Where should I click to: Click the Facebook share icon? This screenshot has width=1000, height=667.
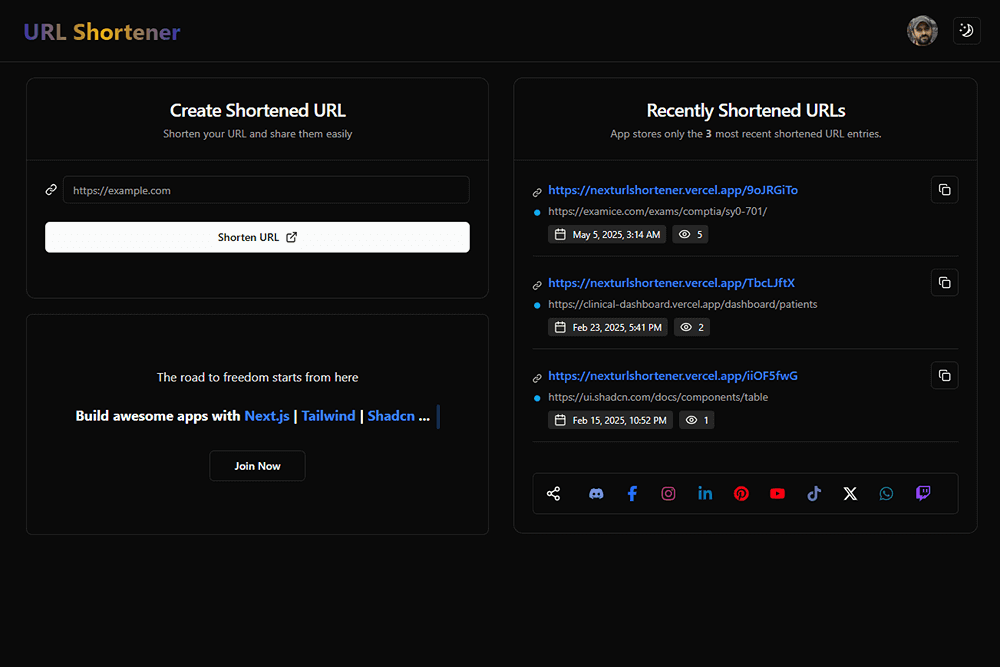point(632,493)
